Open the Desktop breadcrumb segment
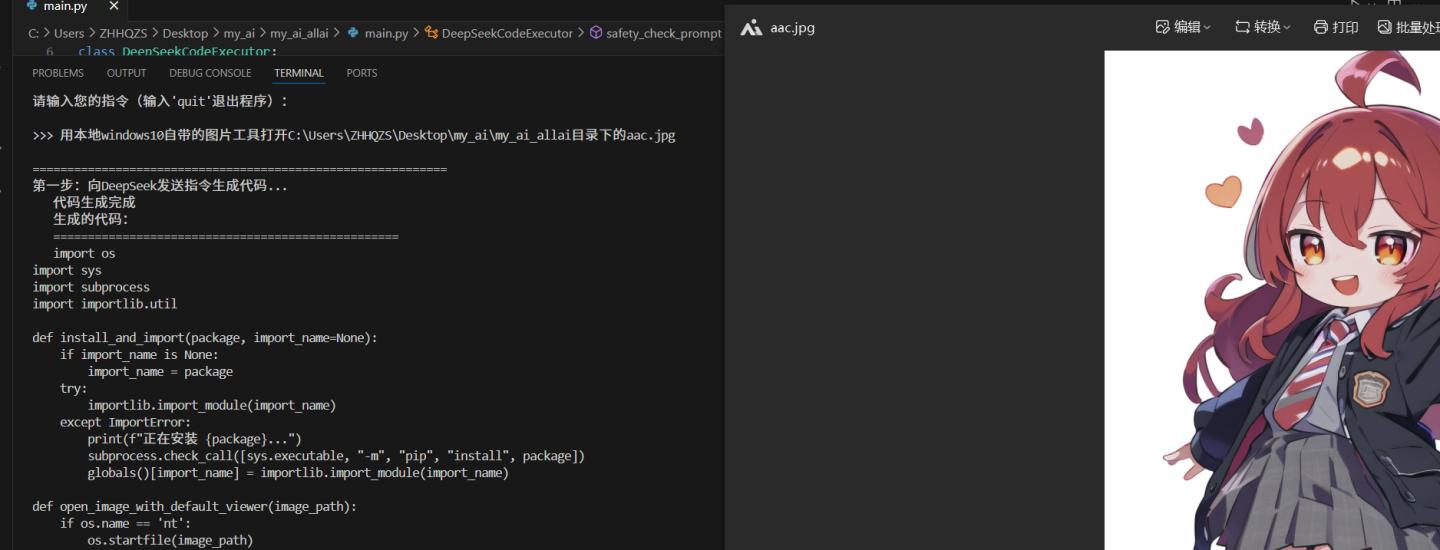This screenshot has height=550, width=1440. [x=186, y=33]
